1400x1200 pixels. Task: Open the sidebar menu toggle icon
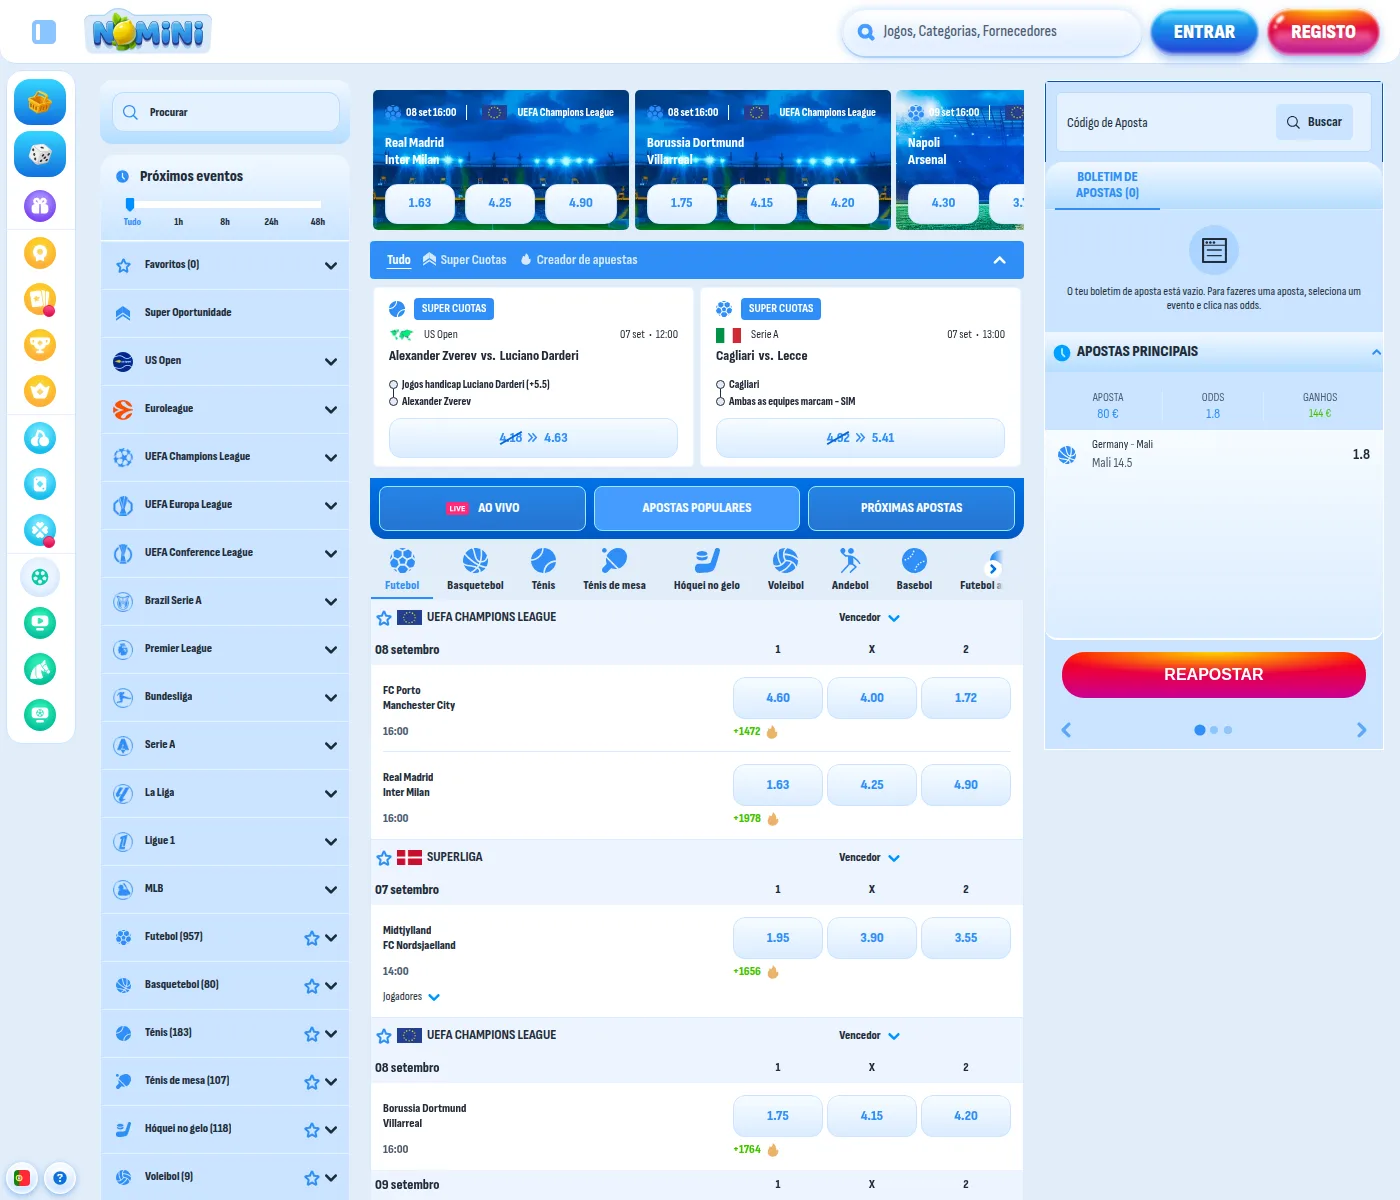click(44, 32)
